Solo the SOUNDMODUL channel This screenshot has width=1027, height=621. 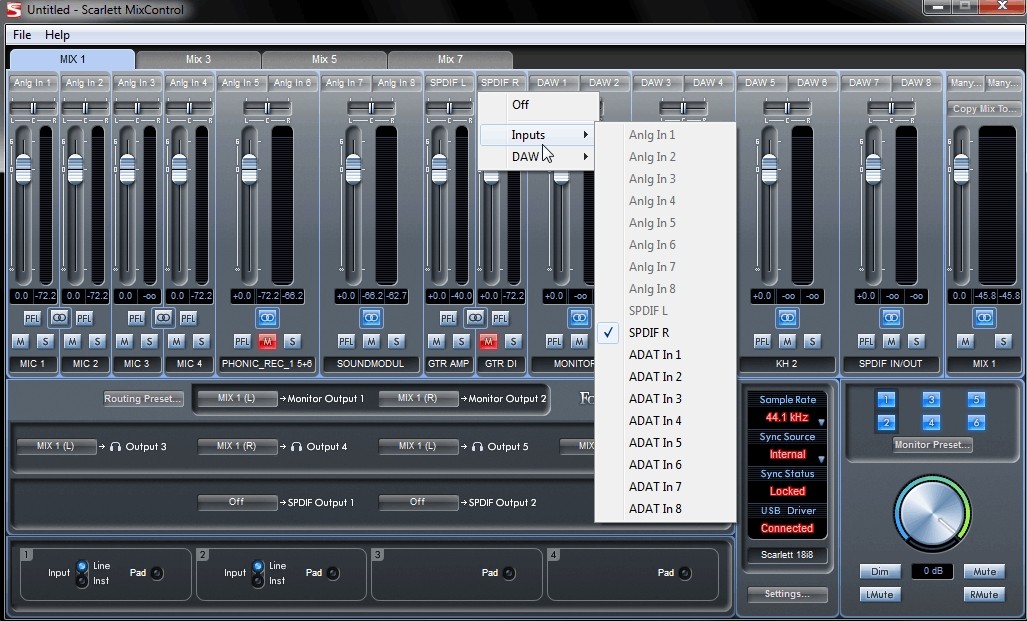pos(396,341)
